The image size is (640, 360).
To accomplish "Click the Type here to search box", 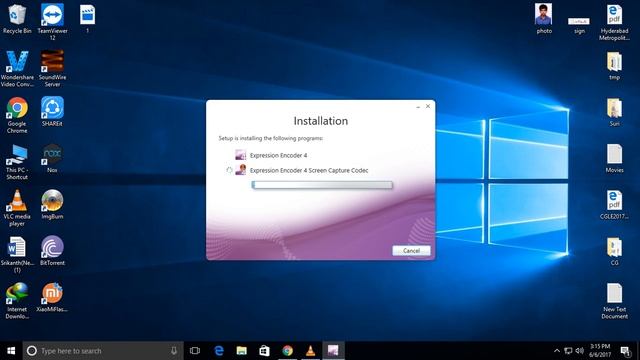I will click(x=103, y=351).
